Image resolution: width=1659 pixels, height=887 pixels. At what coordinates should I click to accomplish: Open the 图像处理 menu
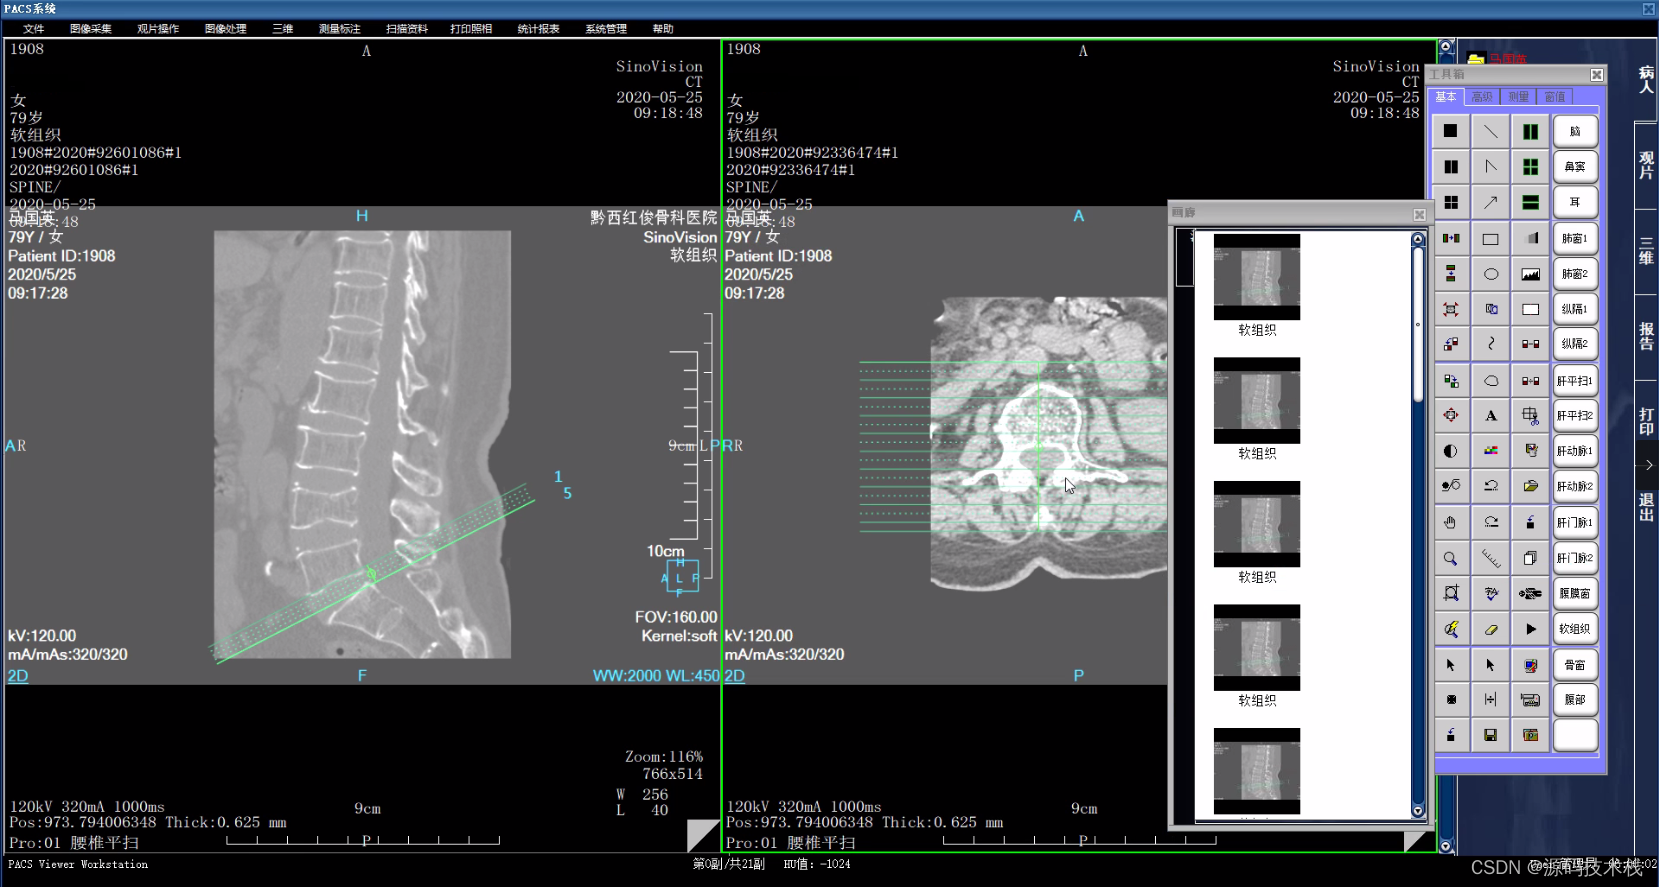226,29
